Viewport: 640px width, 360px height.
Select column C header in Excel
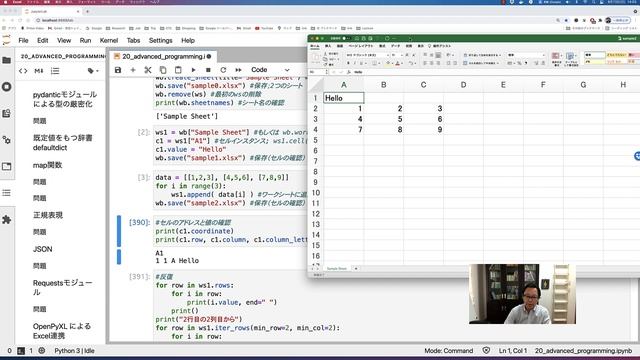[423, 85]
